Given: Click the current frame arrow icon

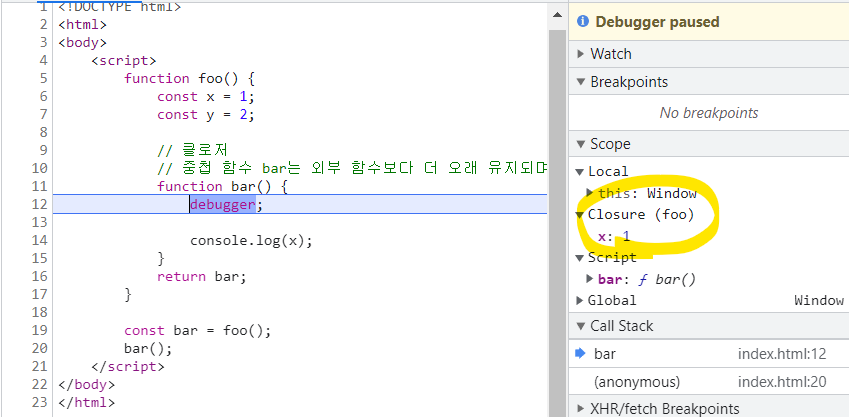Looking at the screenshot, I should click(x=580, y=354).
